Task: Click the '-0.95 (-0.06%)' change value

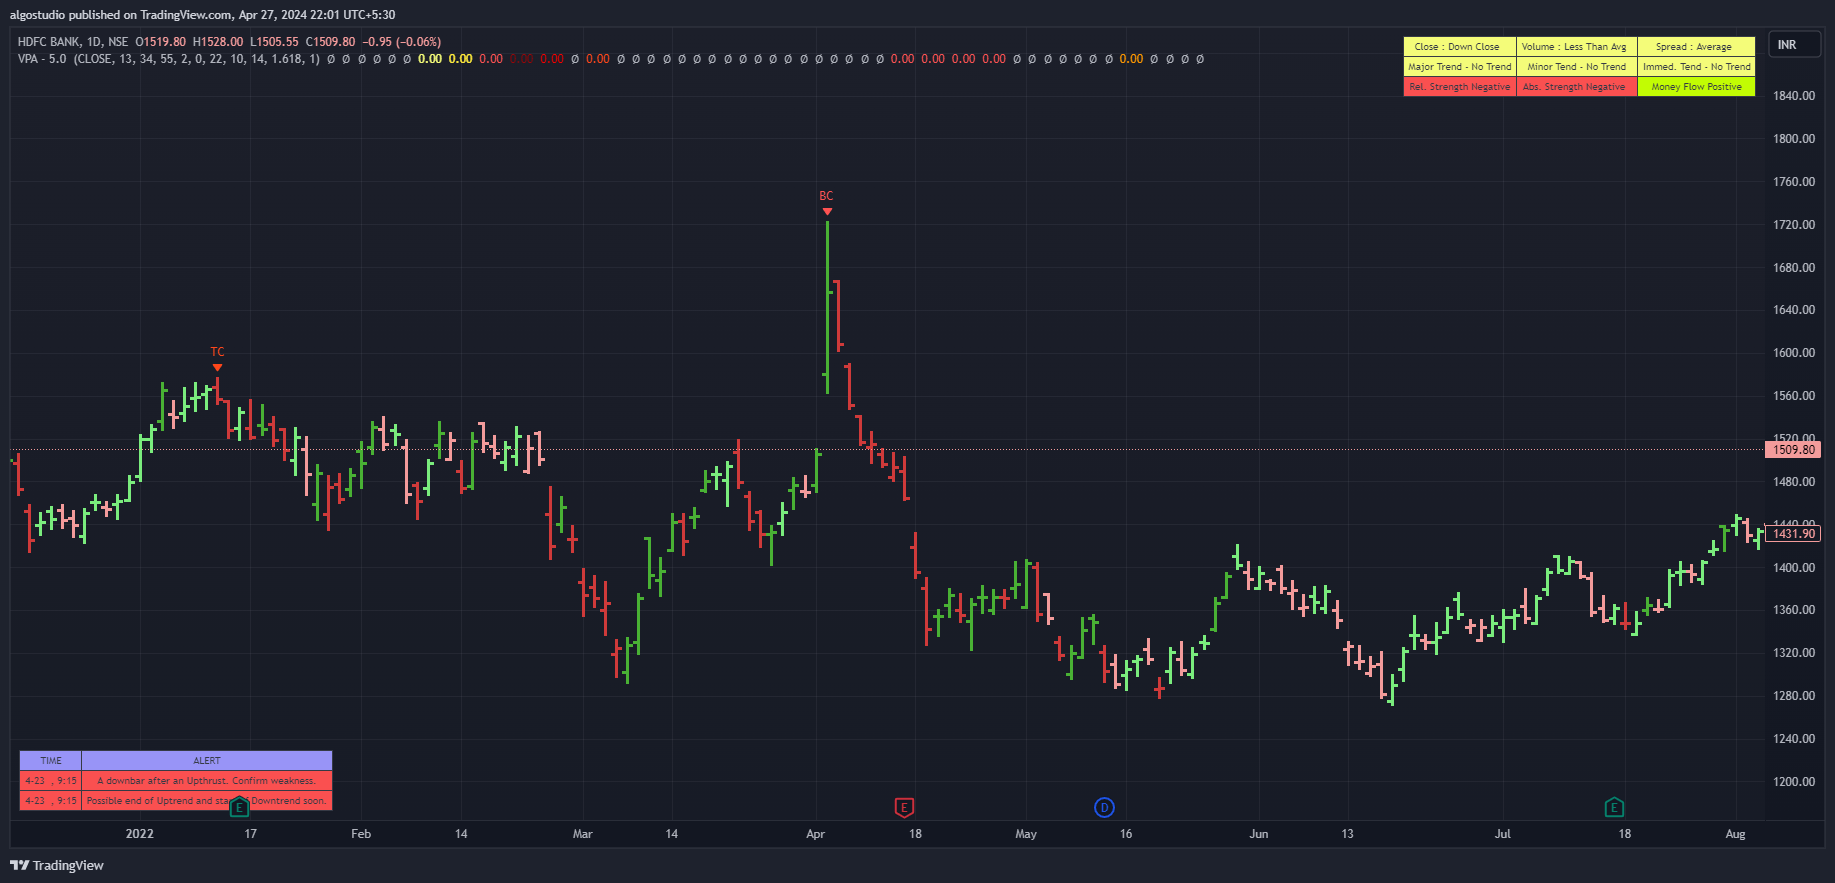Action: coord(402,42)
